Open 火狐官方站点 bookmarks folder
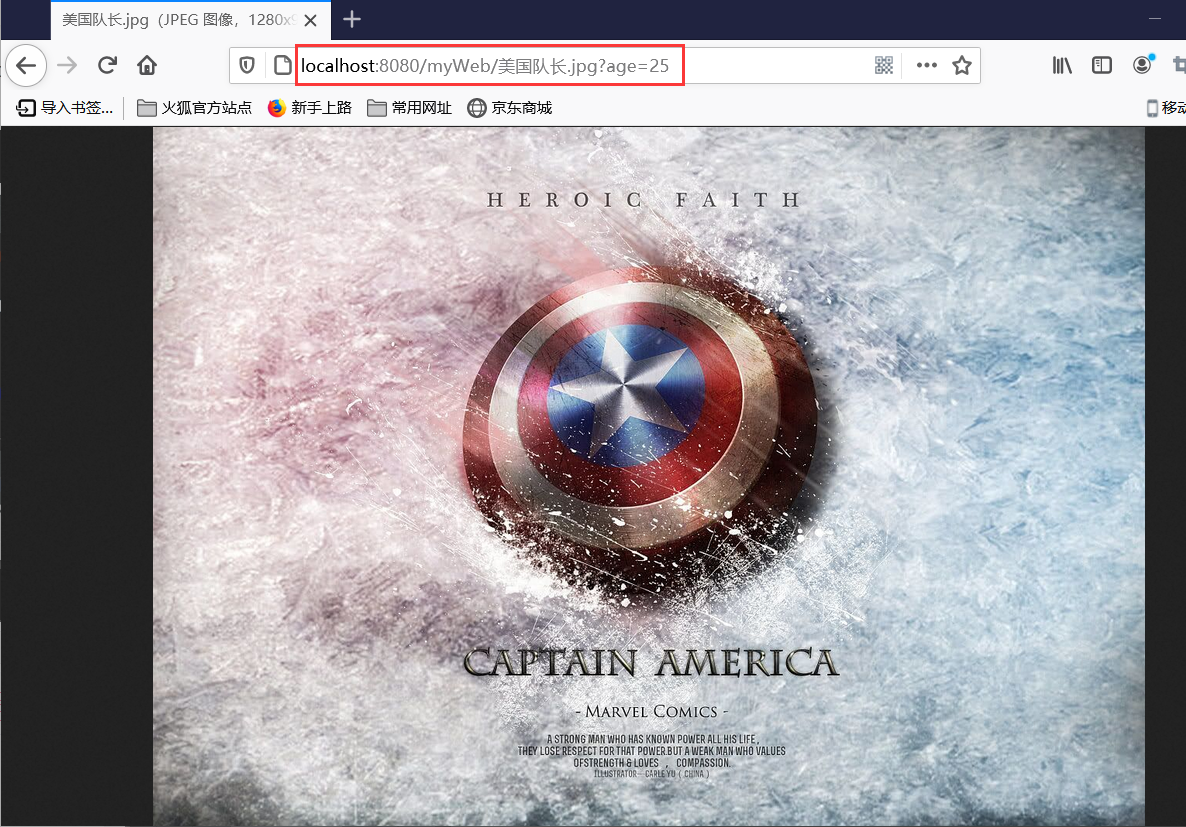This screenshot has height=827, width=1186. pyautogui.click(x=194, y=108)
